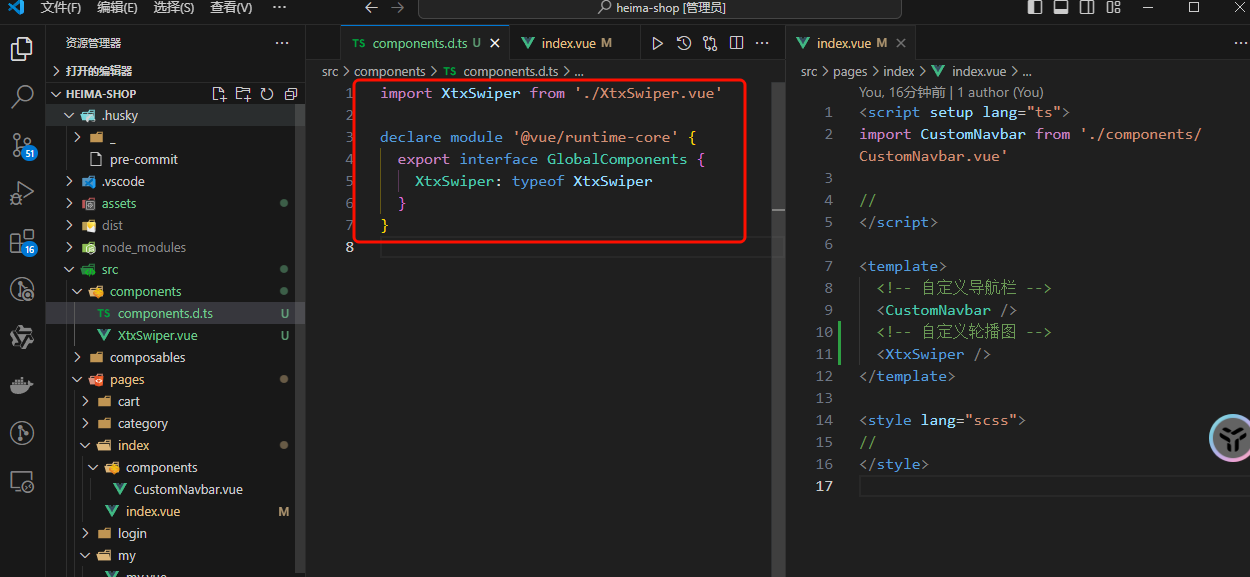This screenshot has width=1250, height=577.
Task: Open overflow ellipsis in menu bar
Action: pos(280,8)
